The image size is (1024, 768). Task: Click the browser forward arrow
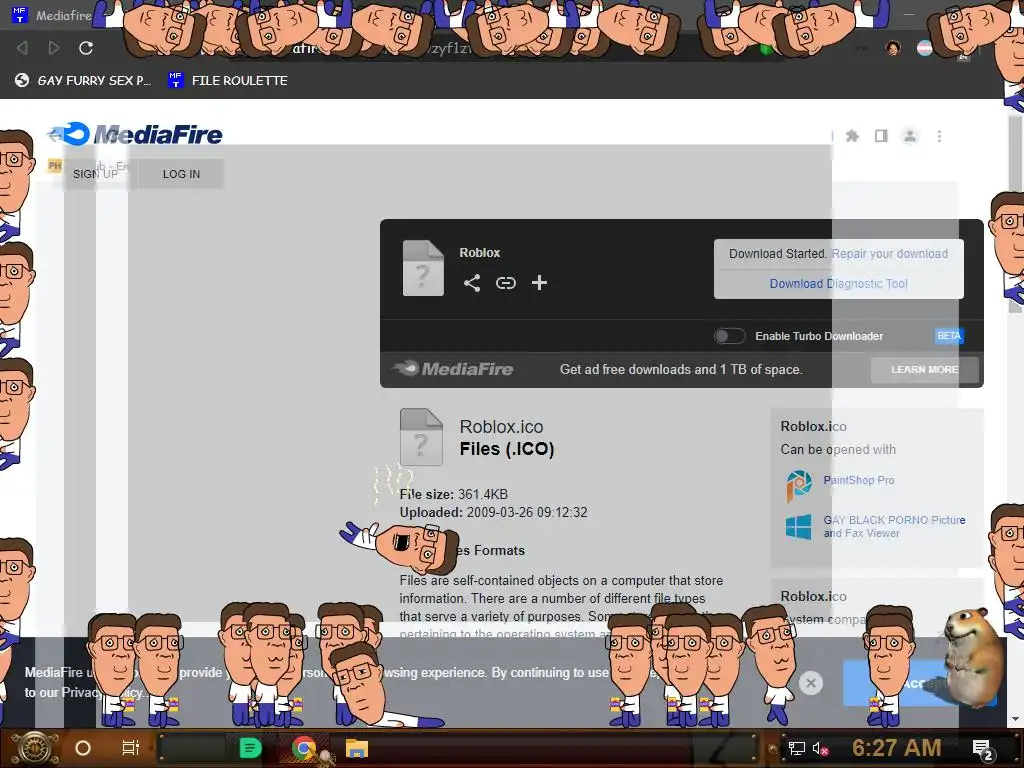point(54,48)
